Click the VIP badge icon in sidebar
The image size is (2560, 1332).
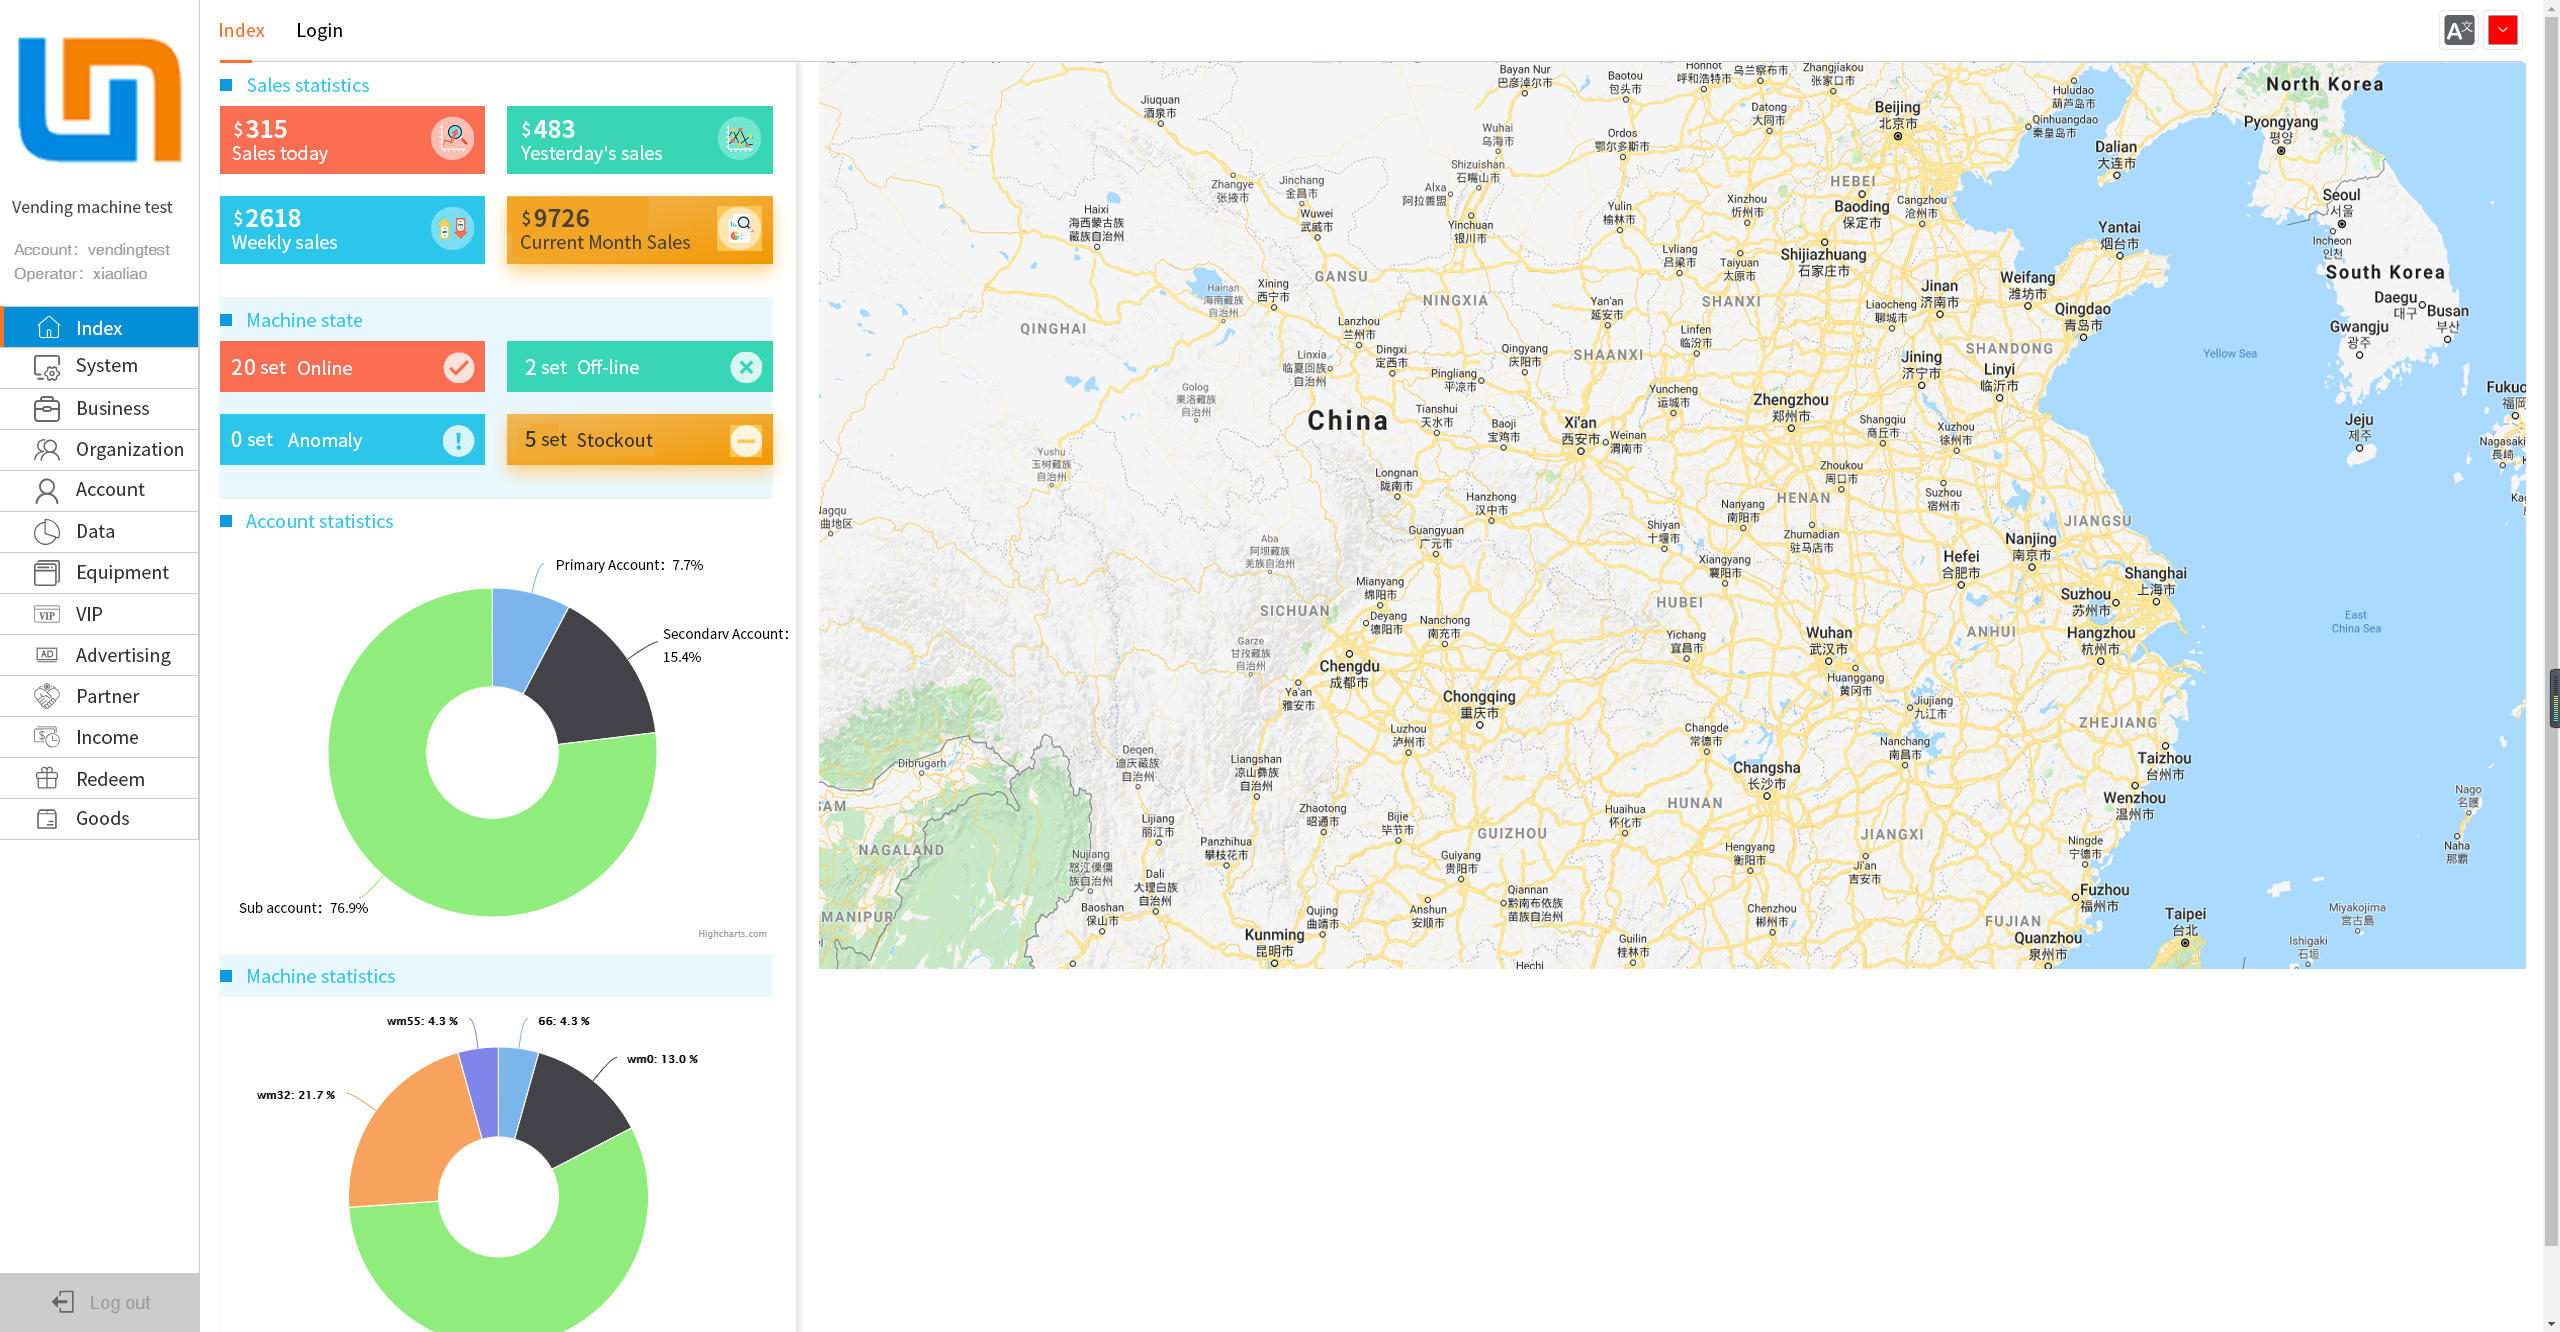47,615
